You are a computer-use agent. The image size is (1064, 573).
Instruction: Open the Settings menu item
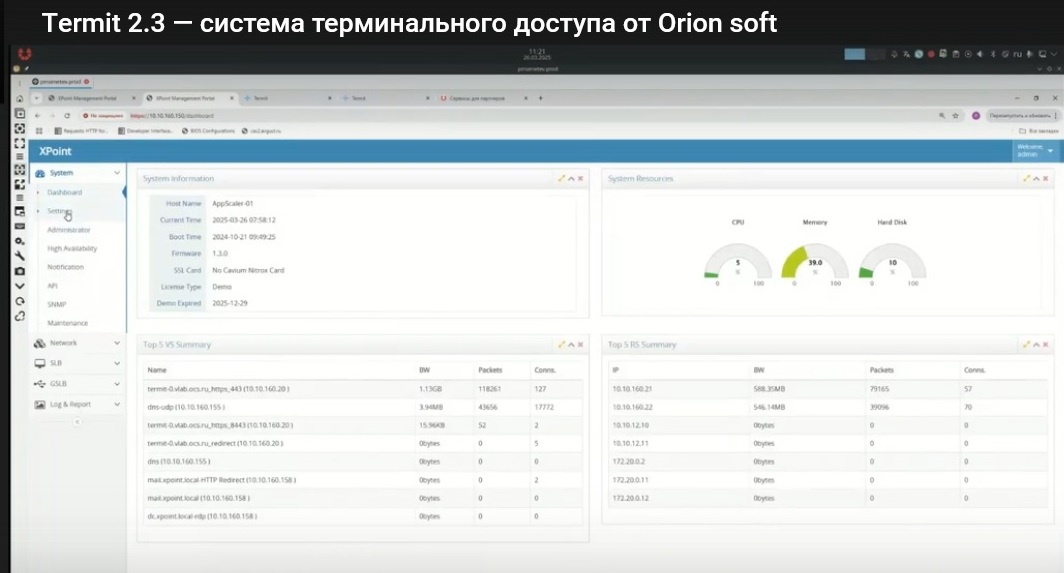(x=59, y=211)
